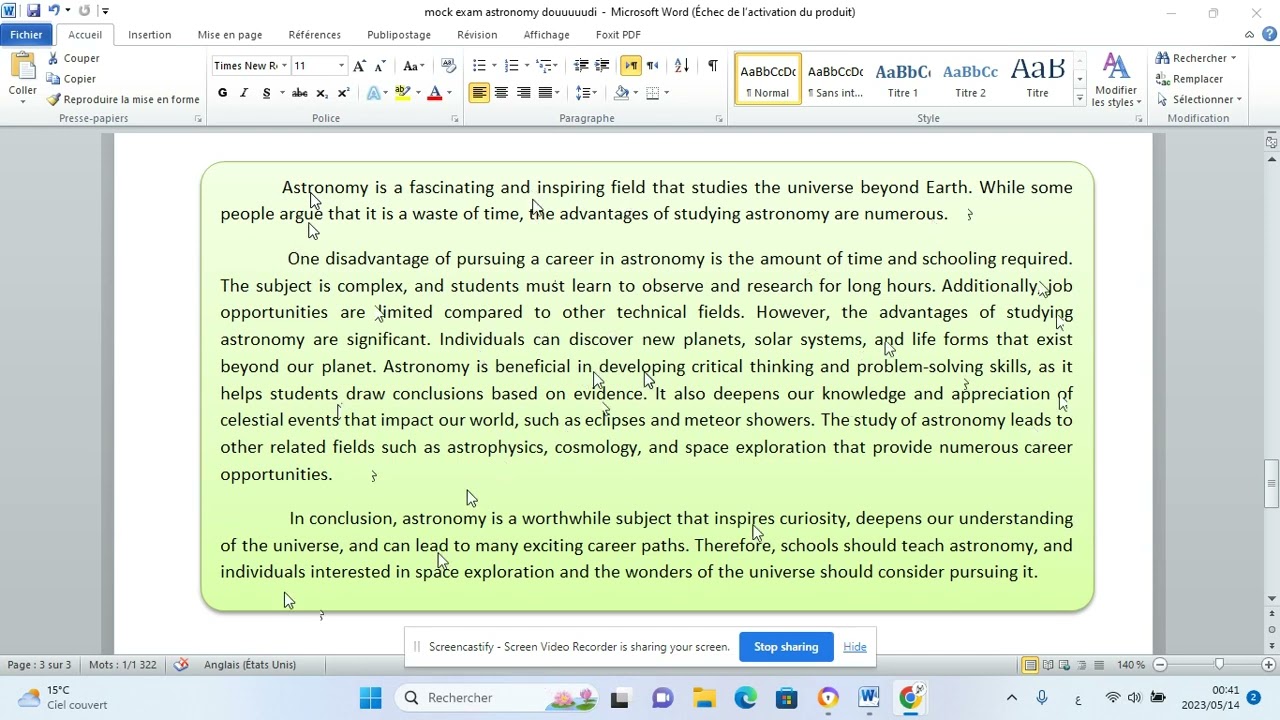Click the Stop sharing button
Viewport: 1280px width, 720px height.
tap(786, 647)
